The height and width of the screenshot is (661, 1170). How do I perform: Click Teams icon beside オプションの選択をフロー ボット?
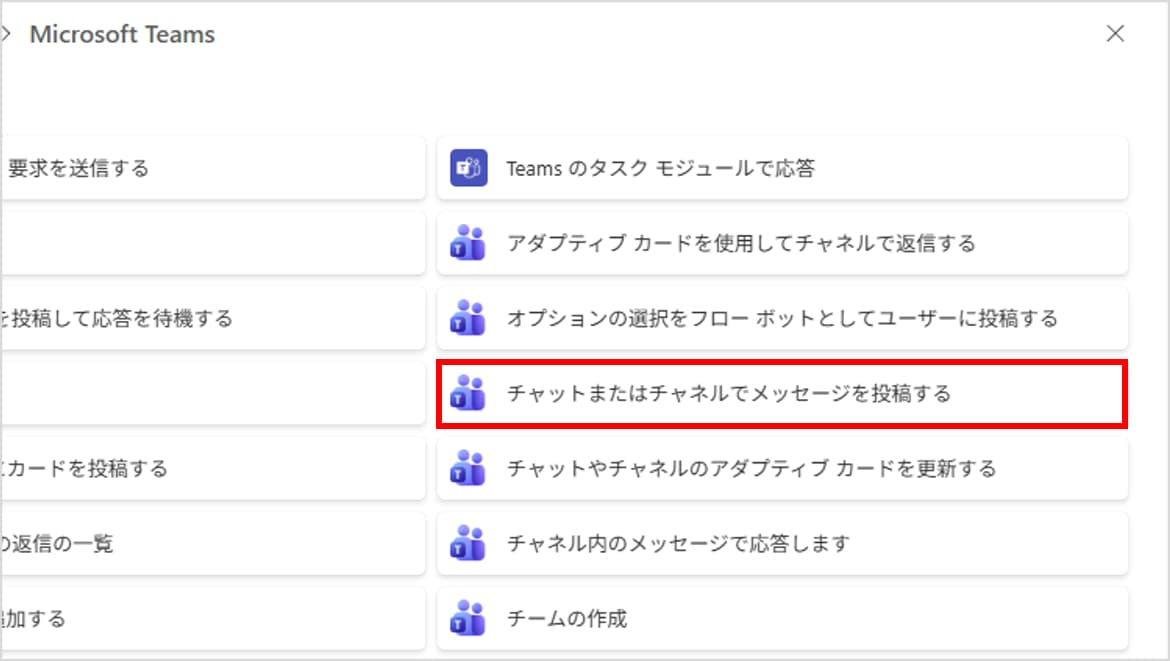coord(468,318)
